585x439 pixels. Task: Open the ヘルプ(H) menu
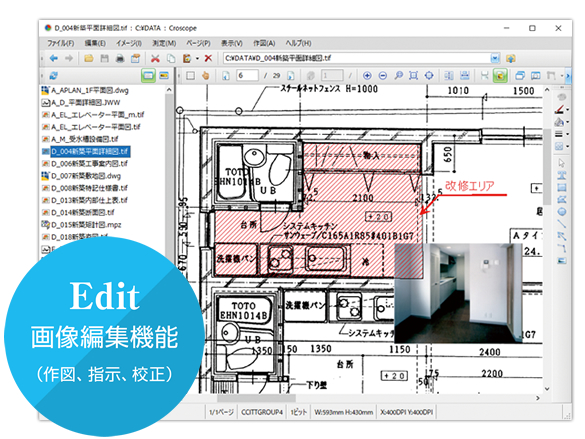point(298,43)
